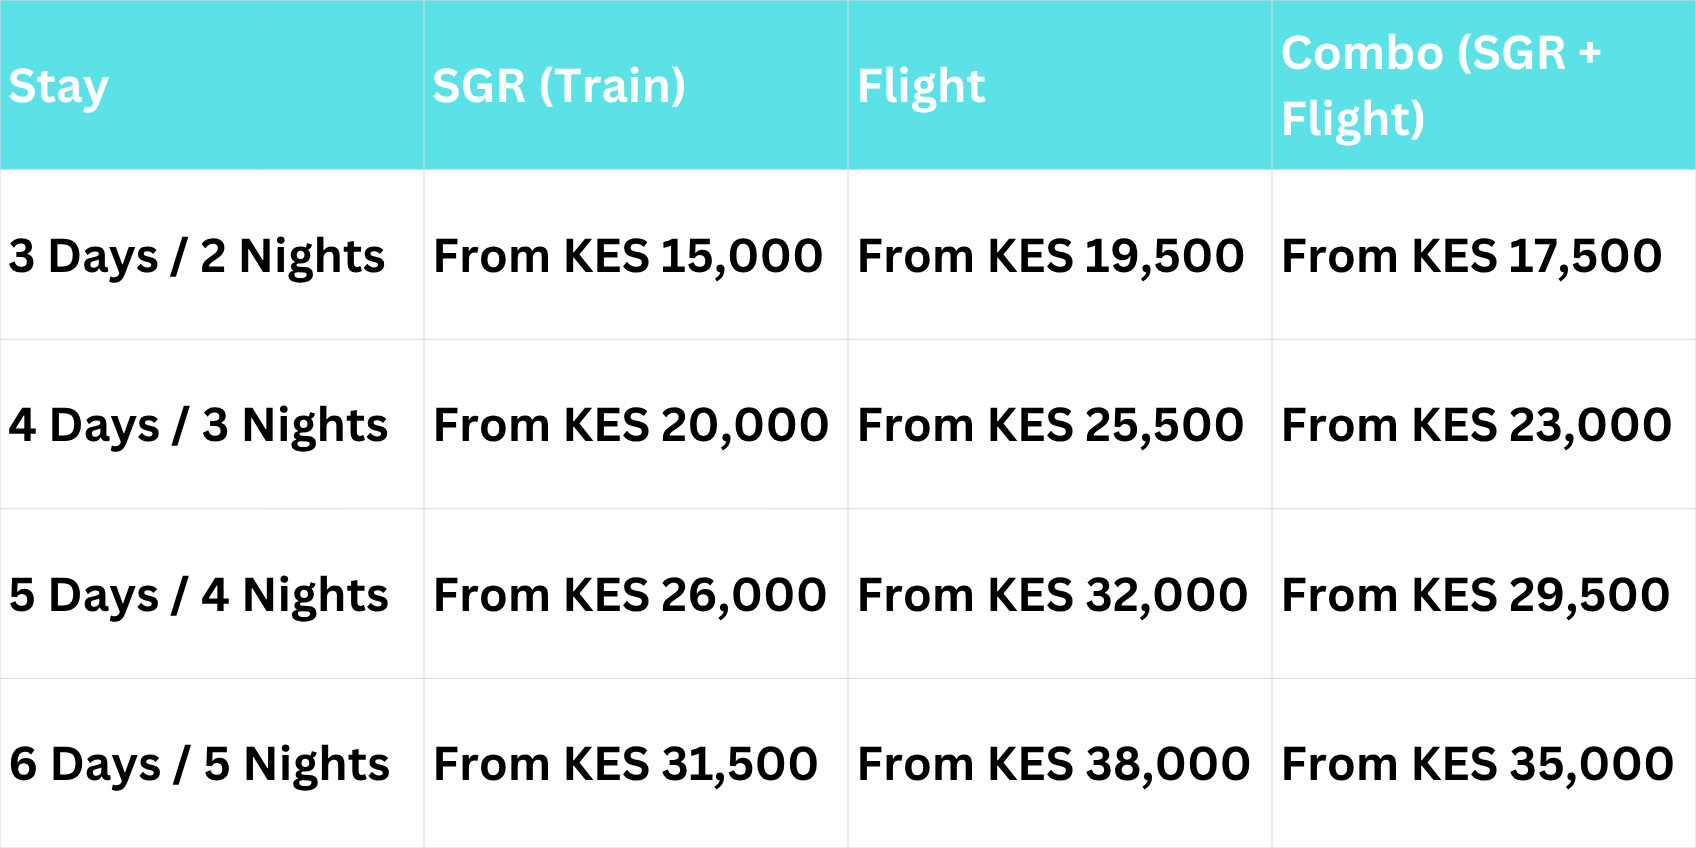Select the From KES 35,000 combo price
The width and height of the screenshot is (1696, 848).
click(x=1478, y=764)
